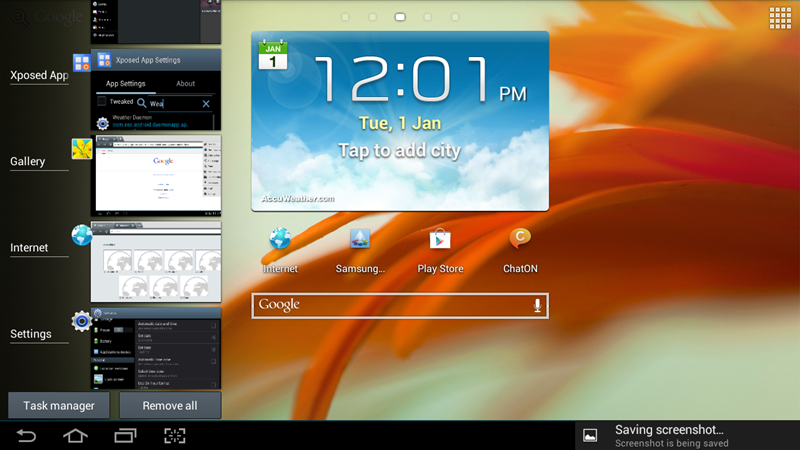Tap the screenshot capture button
The height and width of the screenshot is (450, 800).
pyautogui.click(x=174, y=436)
